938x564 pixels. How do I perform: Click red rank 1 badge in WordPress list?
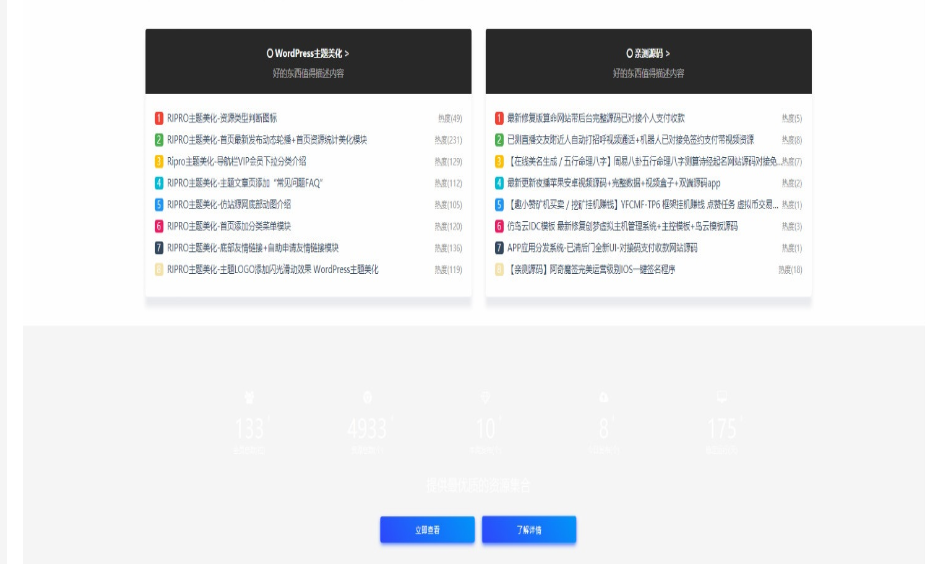point(159,118)
